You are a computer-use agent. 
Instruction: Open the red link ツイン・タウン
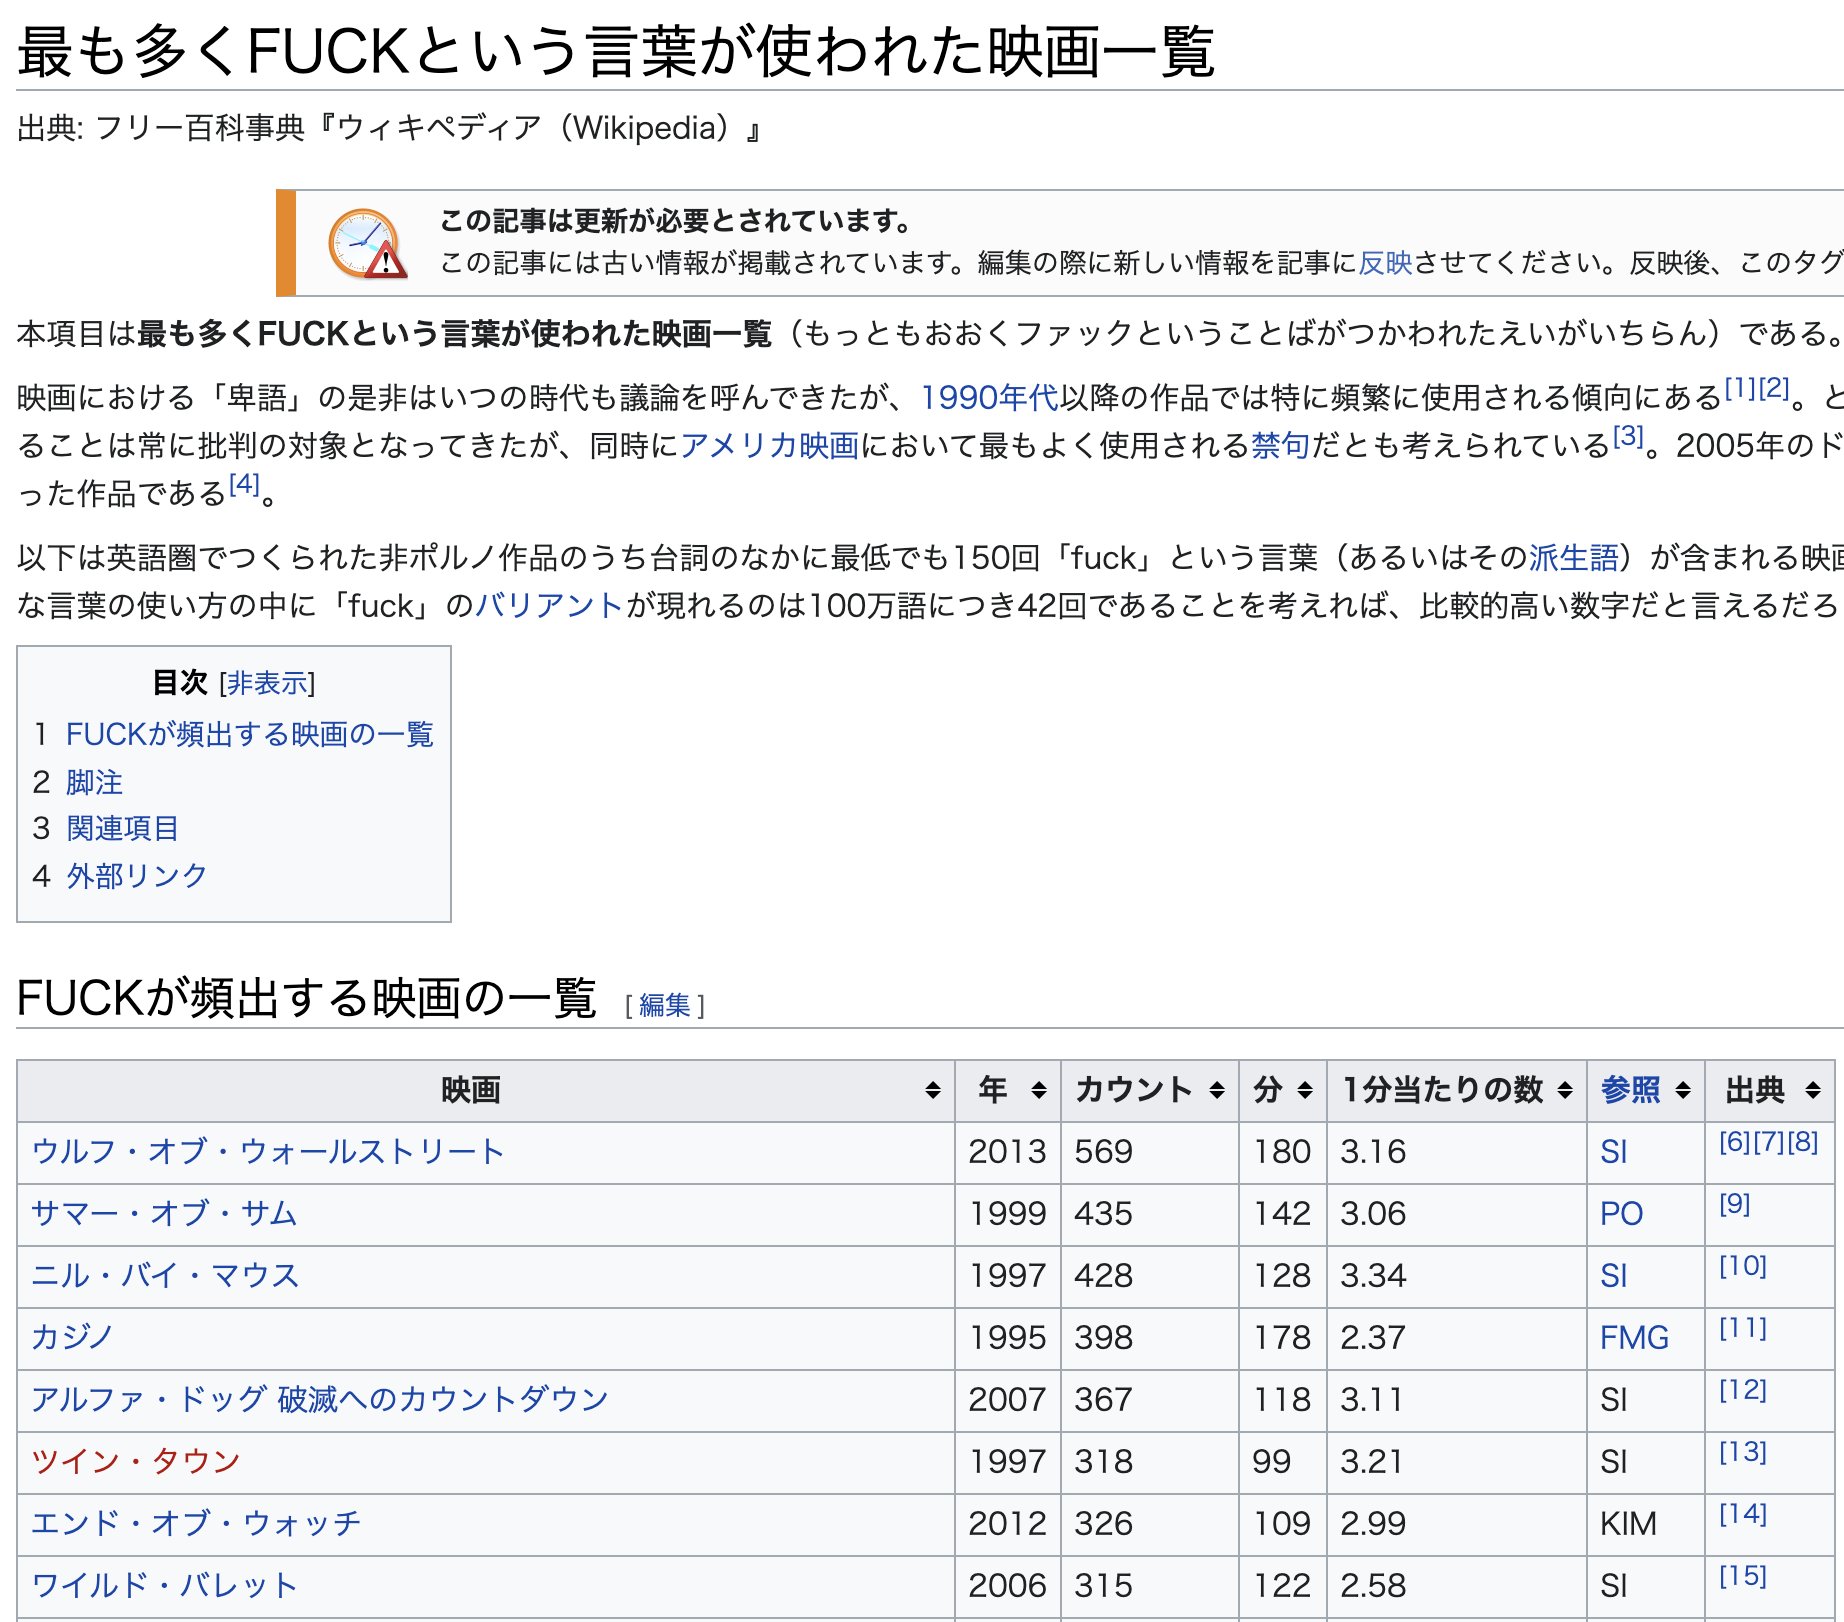coord(136,1462)
